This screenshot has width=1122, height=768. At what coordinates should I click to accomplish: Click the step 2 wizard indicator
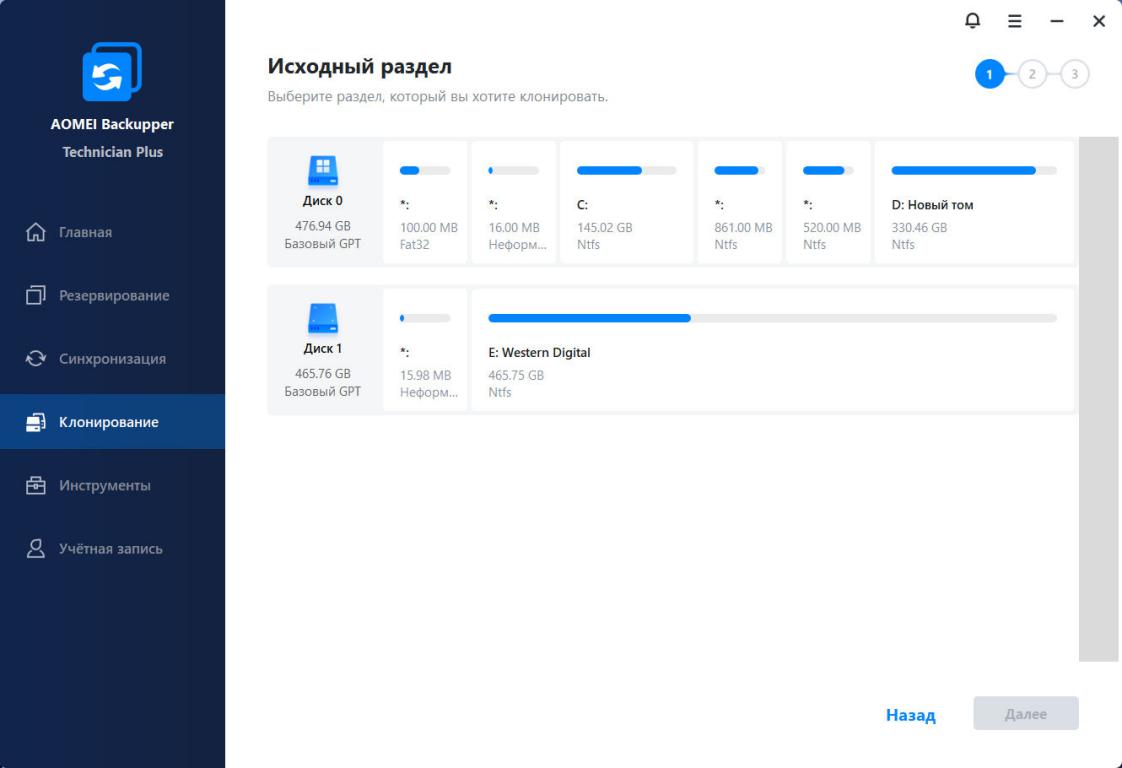[1032, 74]
